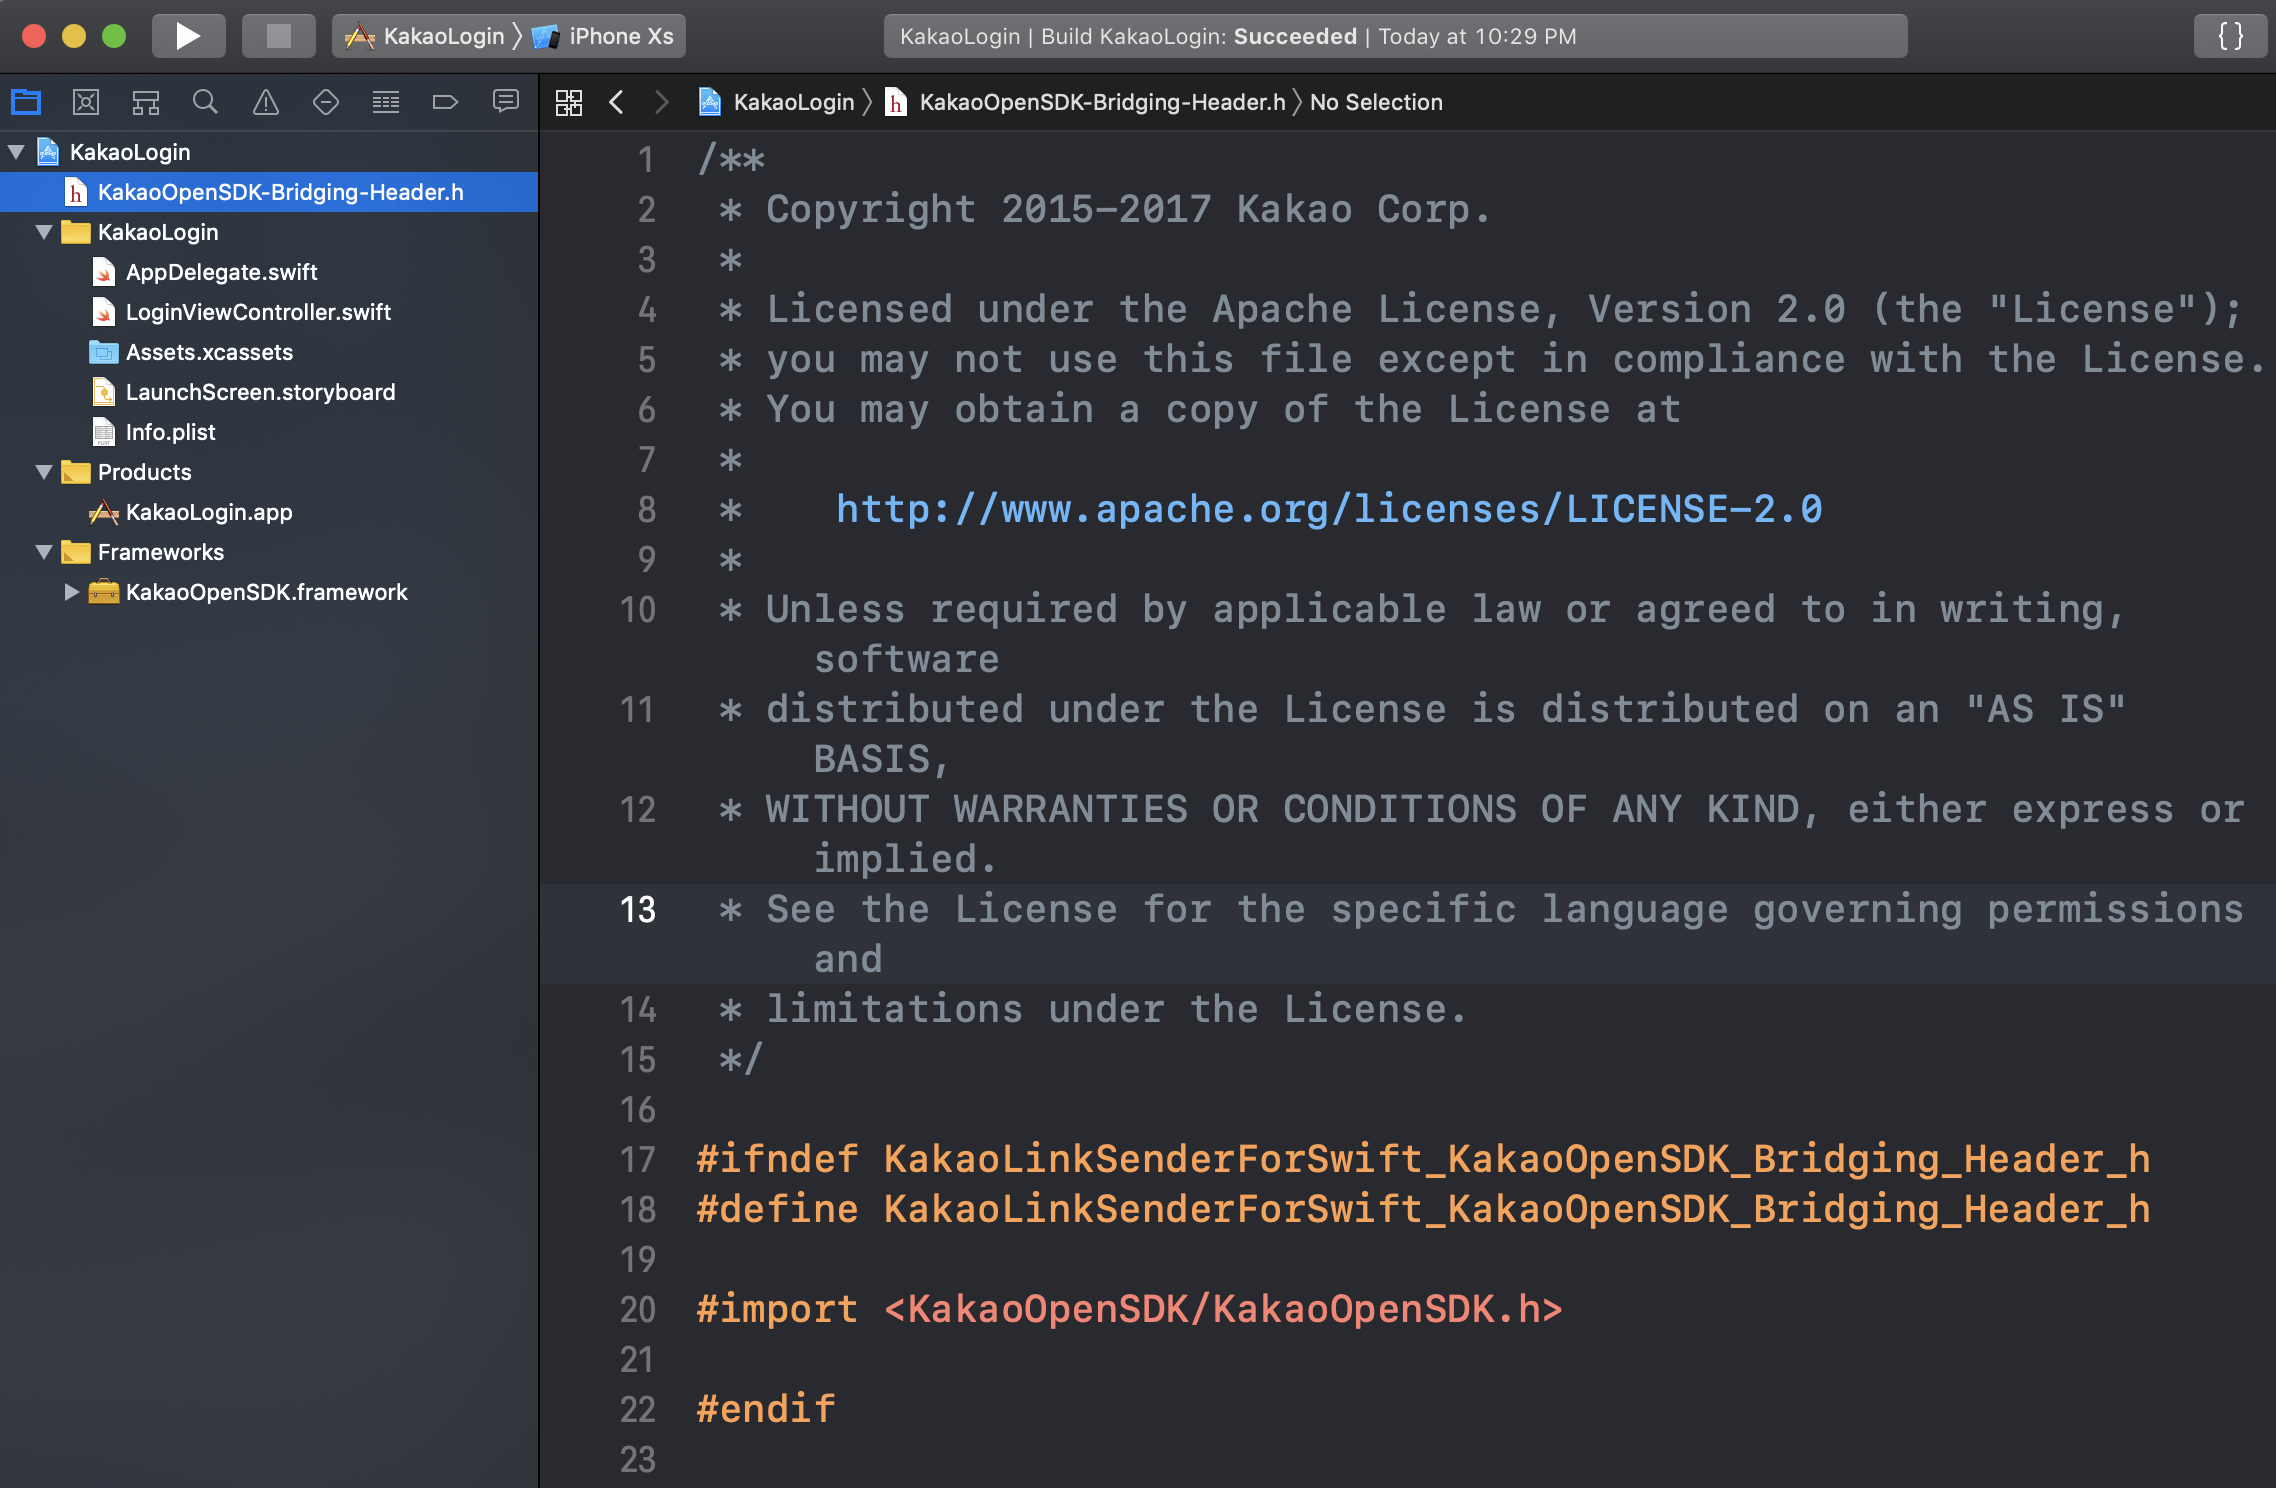Collapse the Frameworks group
The width and height of the screenshot is (2276, 1488).
[44, 552]
